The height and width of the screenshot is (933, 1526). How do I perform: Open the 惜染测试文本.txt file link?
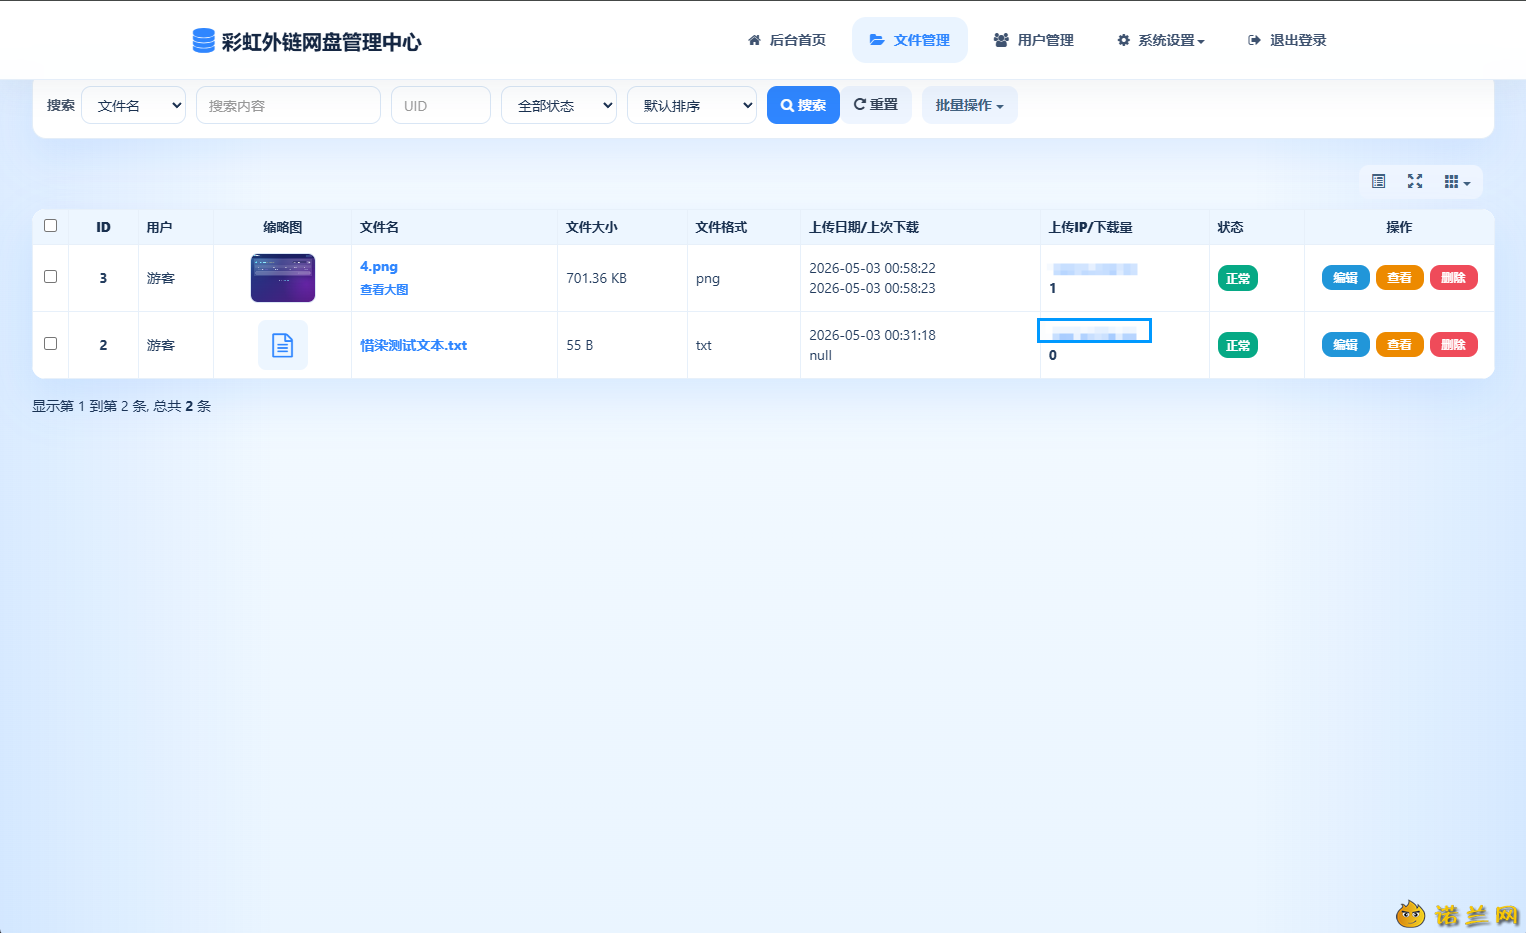click(x=414, y=345)
